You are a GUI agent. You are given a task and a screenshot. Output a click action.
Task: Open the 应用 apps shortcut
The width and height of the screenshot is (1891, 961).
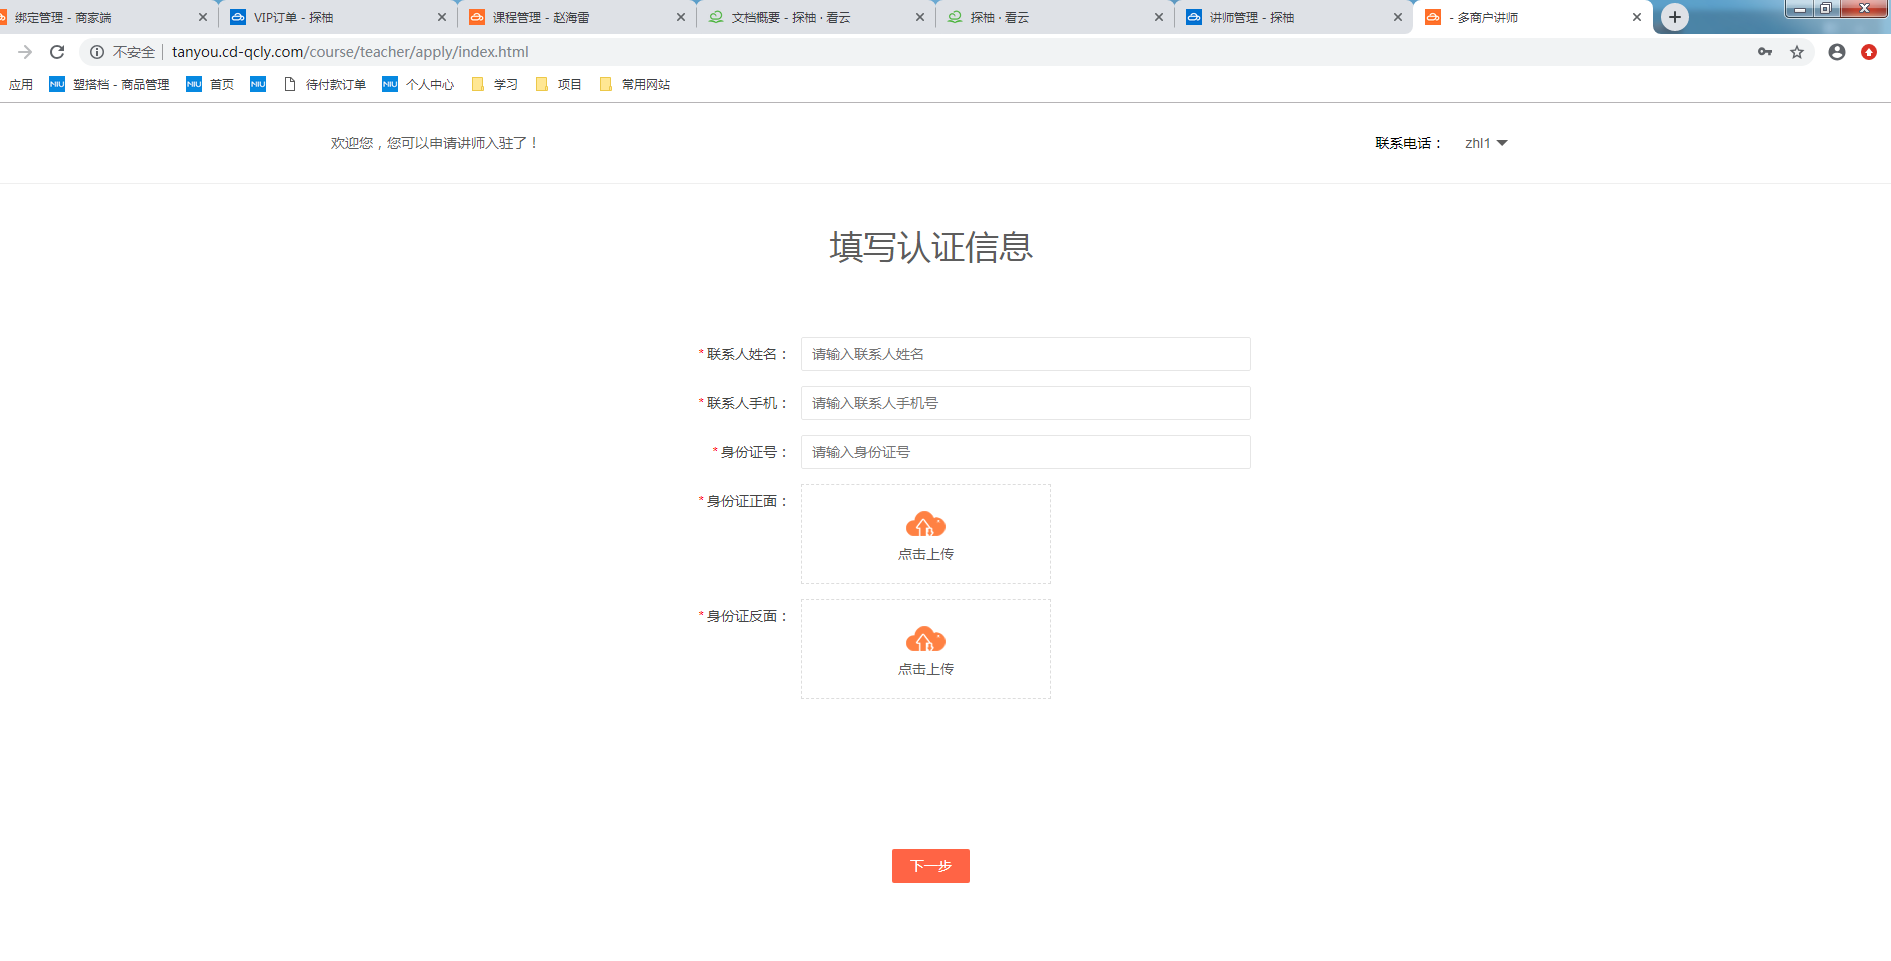[21, 84]
